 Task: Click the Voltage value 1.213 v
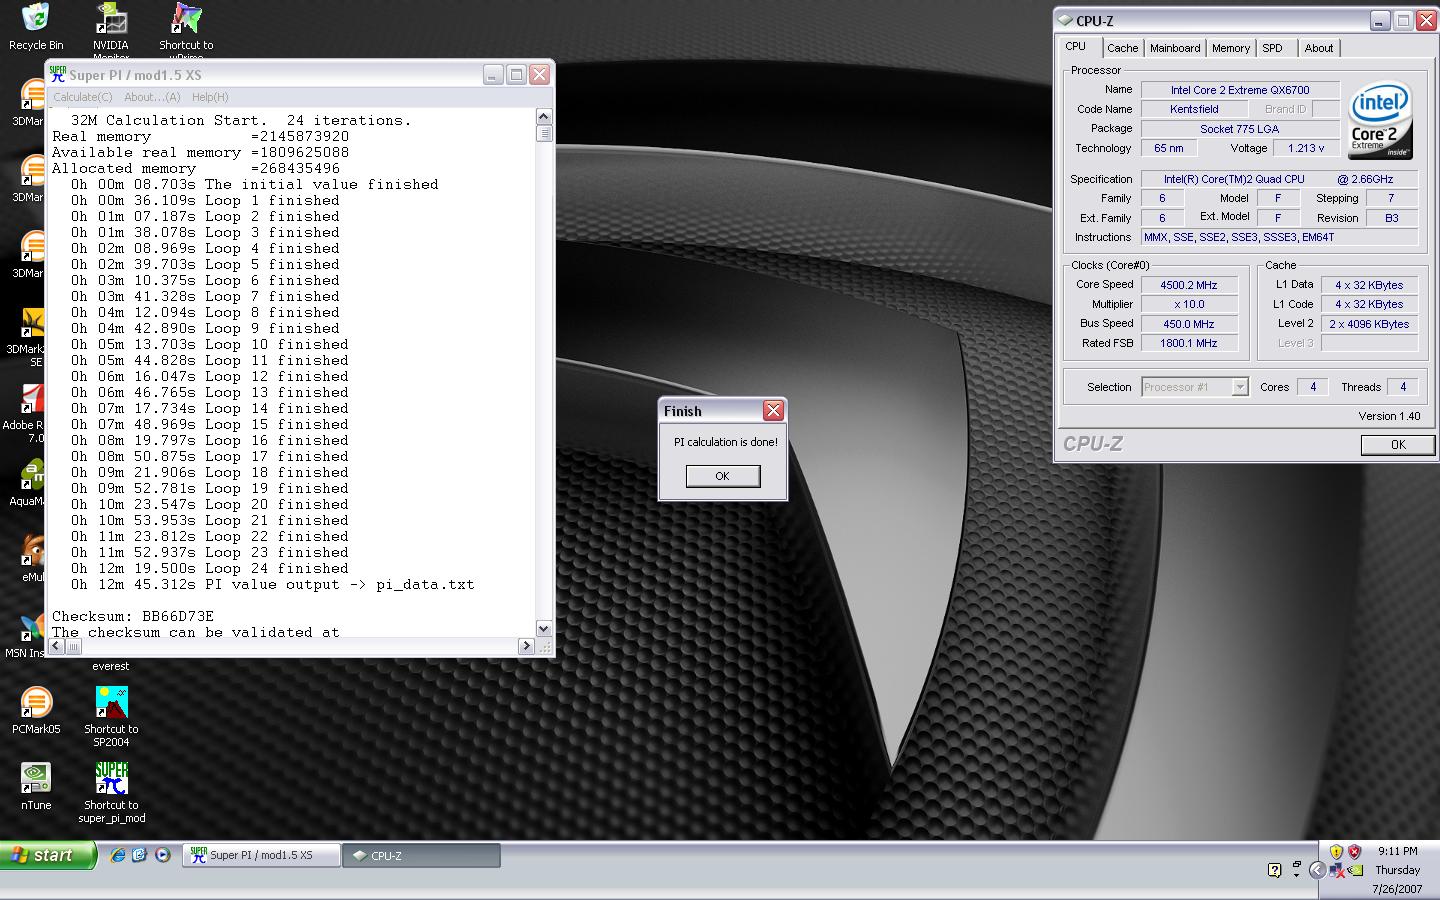pos(1306,148)
